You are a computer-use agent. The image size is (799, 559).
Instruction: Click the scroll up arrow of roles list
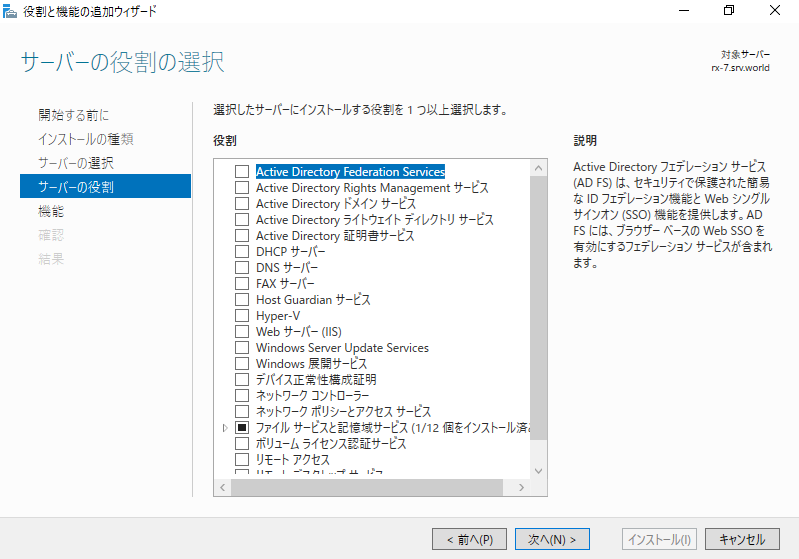pos(539,168)
